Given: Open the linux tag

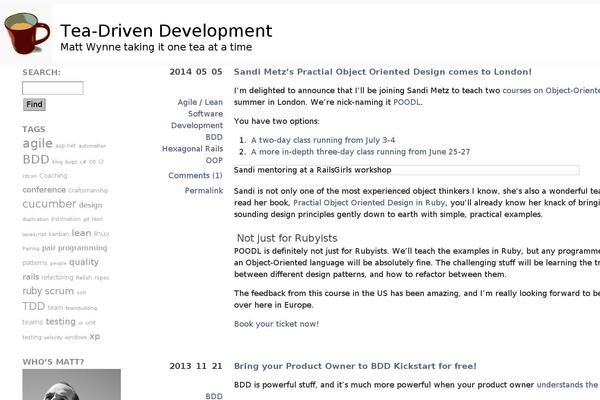Looking at the screenshot, I should click(x=101, y=233).
